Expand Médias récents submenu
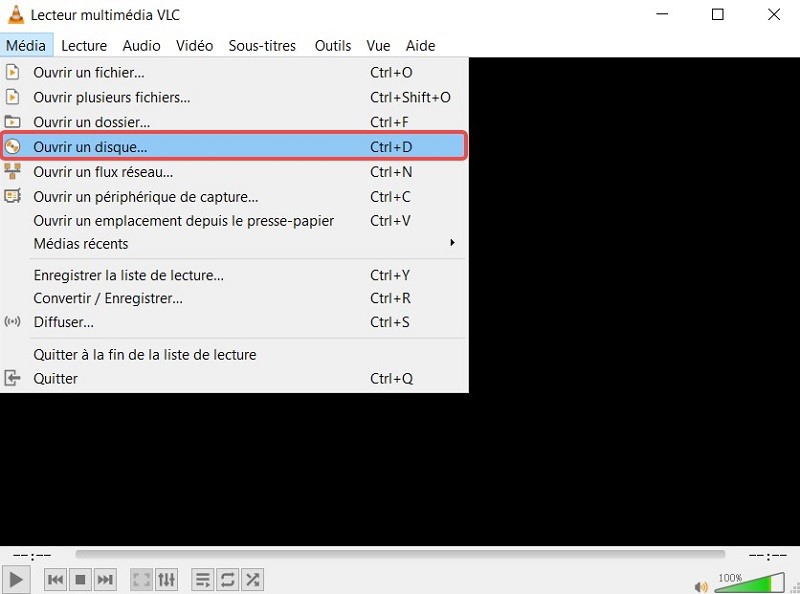This screenshot has width=800, height=594. tap(234, 244)
